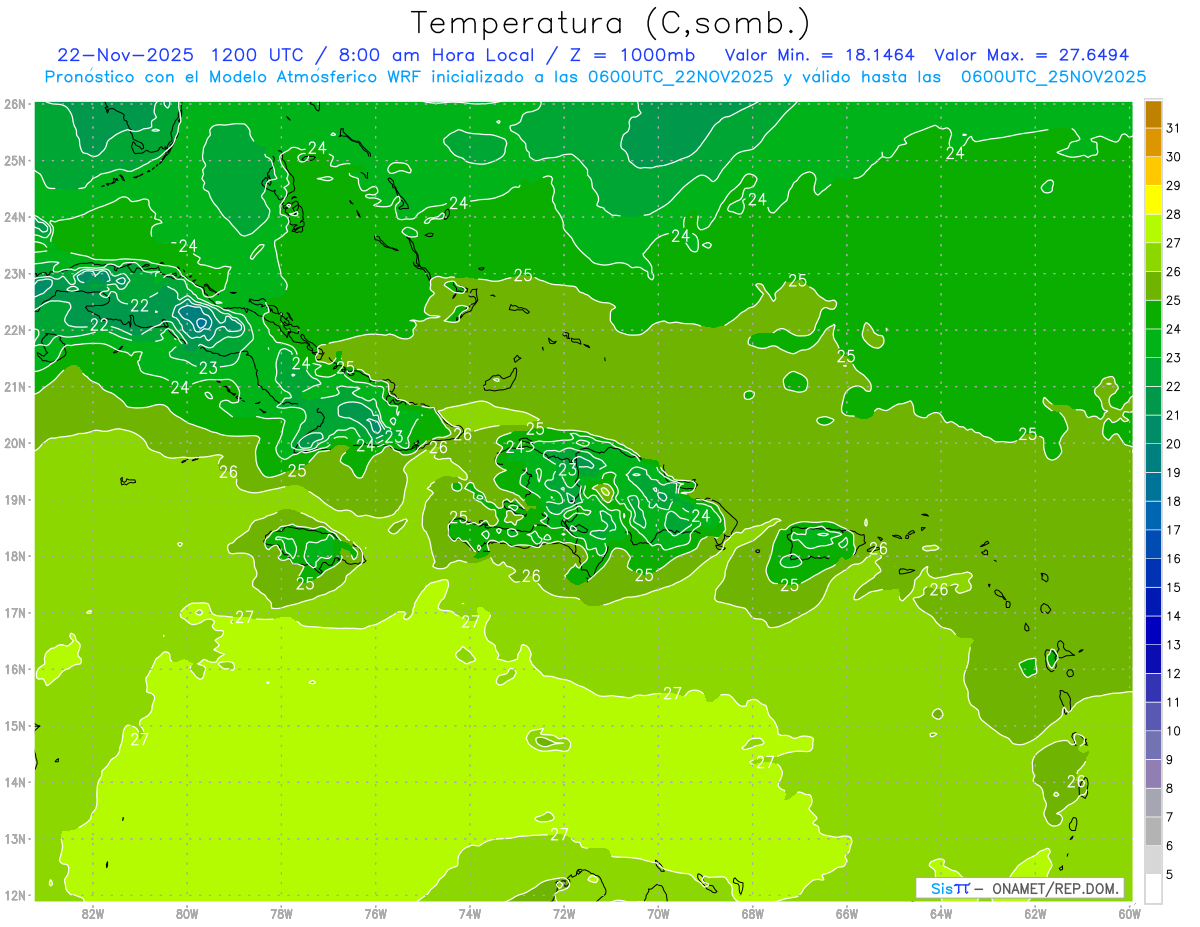Viewport: 1200px width, 927px height.
Task: Click the latitude label "16N"
Action: 15,669
